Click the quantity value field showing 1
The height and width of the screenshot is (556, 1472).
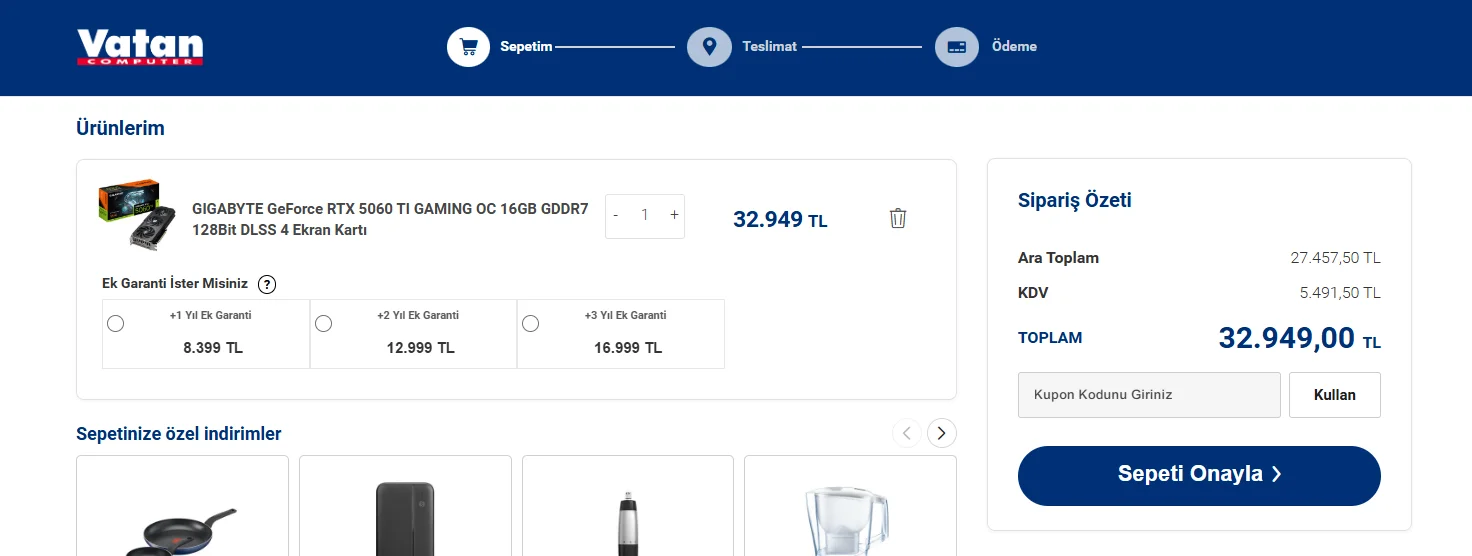click(645, 215)
